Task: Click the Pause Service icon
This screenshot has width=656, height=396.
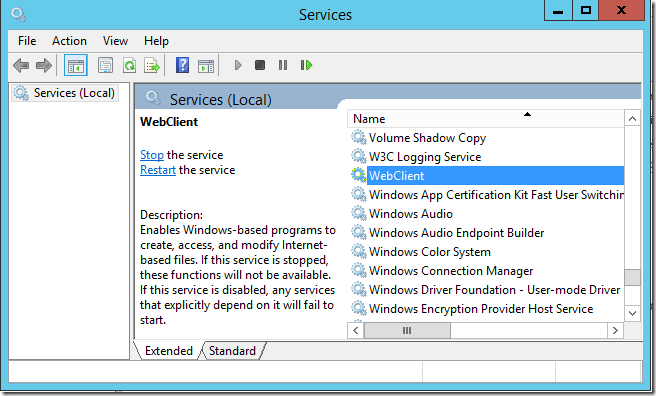Action: [283, 65]
